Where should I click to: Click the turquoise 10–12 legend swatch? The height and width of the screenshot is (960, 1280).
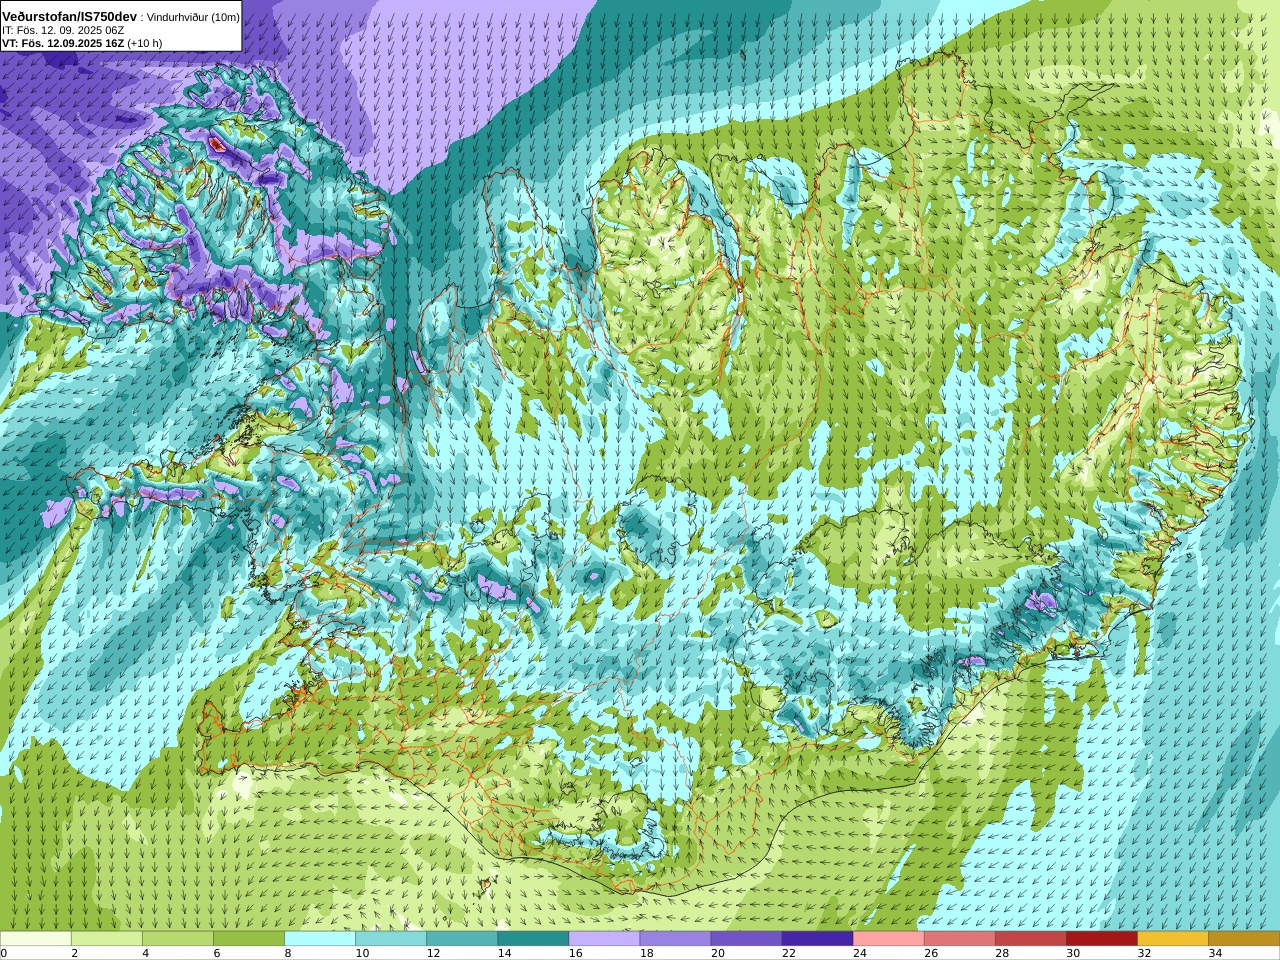391,939
